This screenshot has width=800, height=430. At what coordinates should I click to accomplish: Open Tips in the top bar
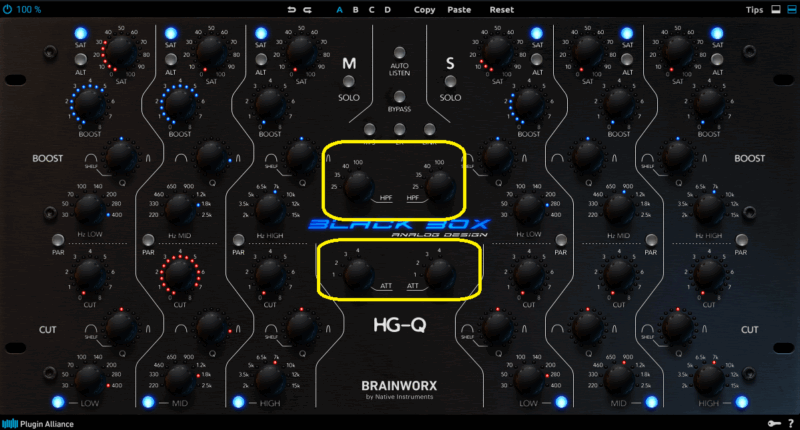754,10
